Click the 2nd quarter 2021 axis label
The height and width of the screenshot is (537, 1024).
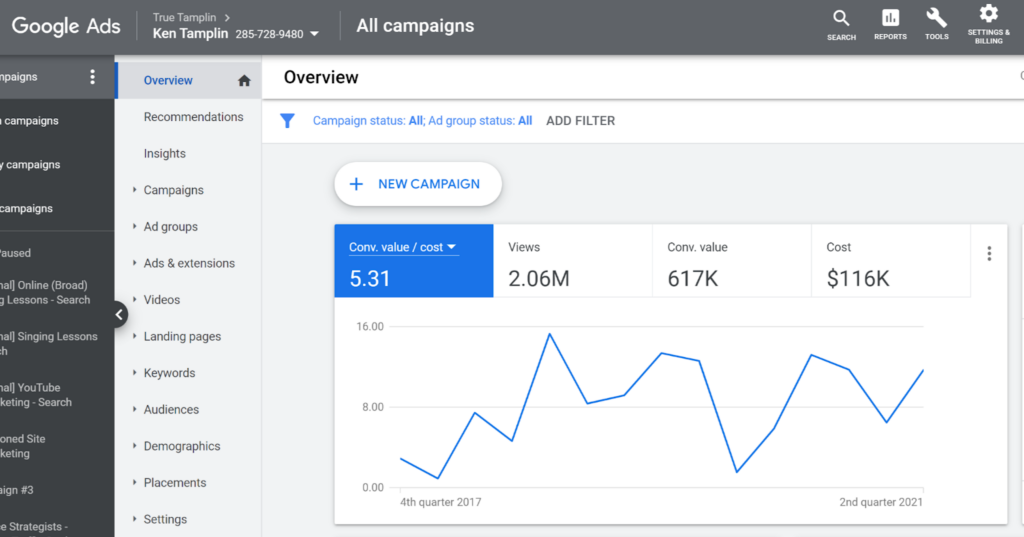click(x=881, y=502)
